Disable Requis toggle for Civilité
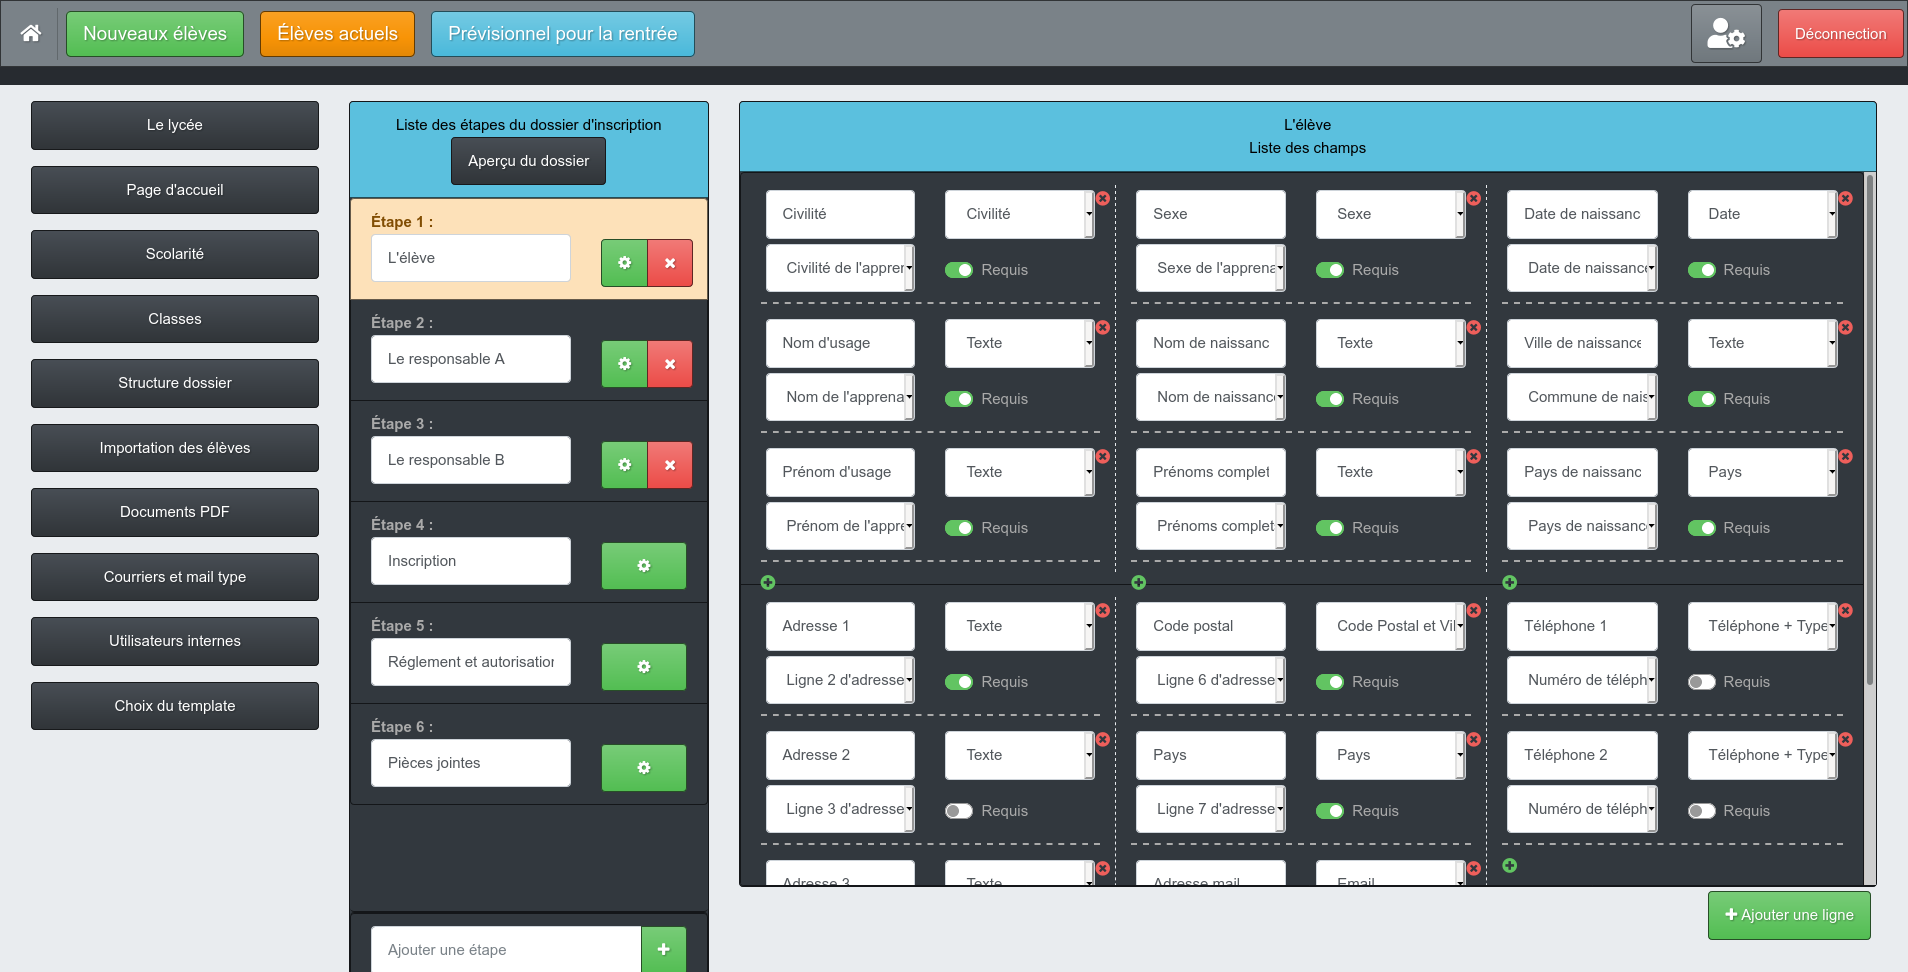The height and width of the screenshot is (972, 1908). (959, 270)
